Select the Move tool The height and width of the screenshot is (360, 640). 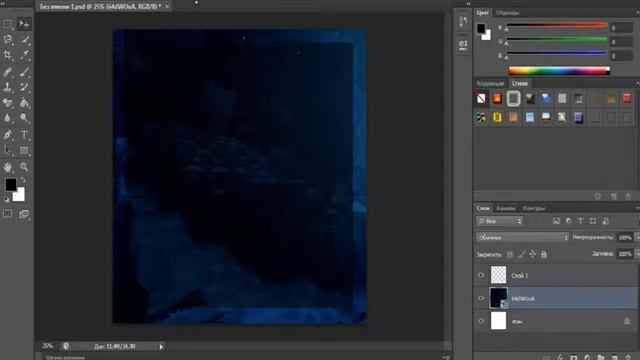pyautogui.click(x=24, y=24)
